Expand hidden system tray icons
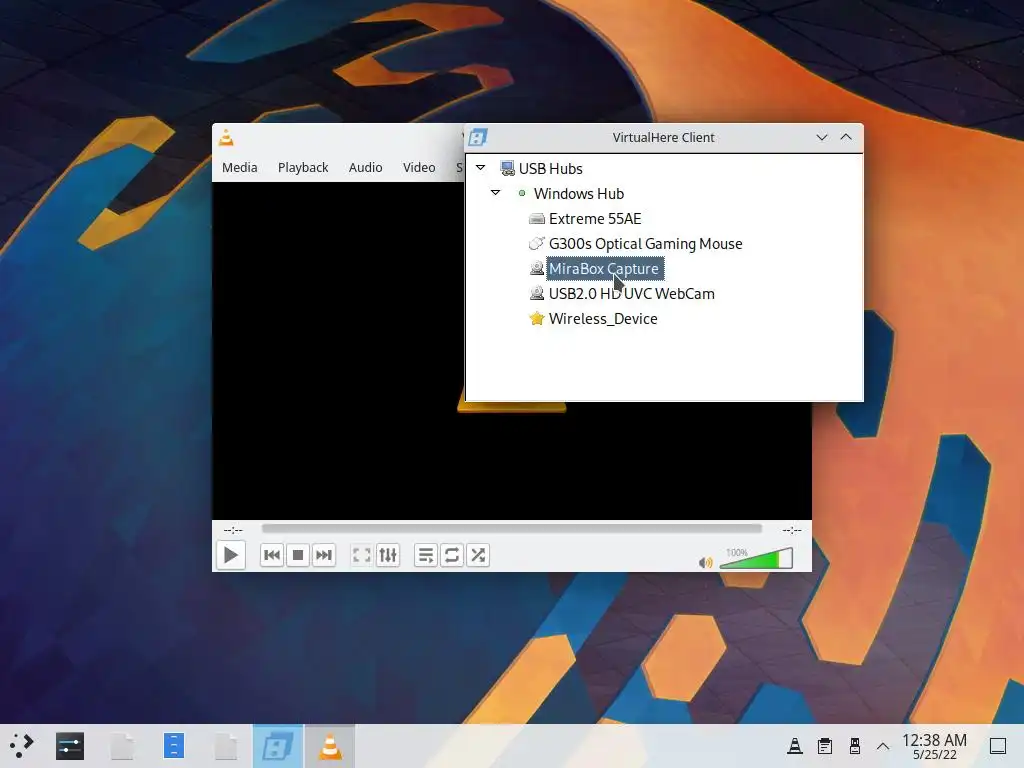 click(x=883, y=746)
